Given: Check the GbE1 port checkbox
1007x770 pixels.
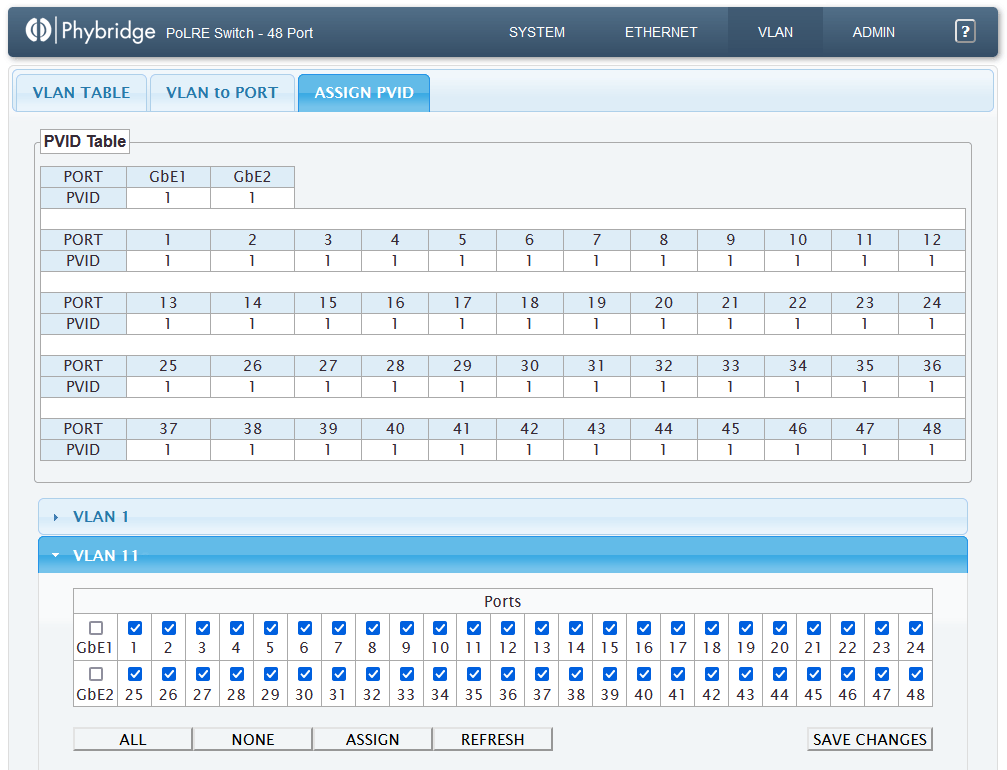Looking at the screenshot, I should [x=96, y=627].
